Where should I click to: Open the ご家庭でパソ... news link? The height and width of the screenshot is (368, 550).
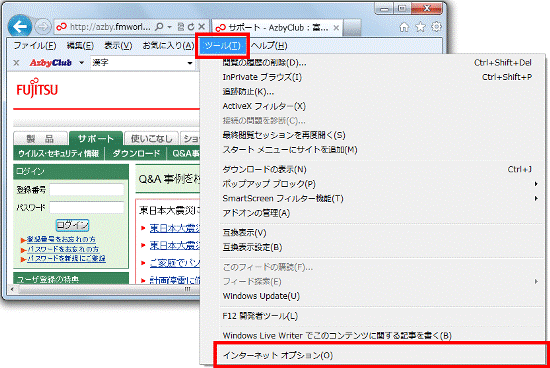click(175, 263)
